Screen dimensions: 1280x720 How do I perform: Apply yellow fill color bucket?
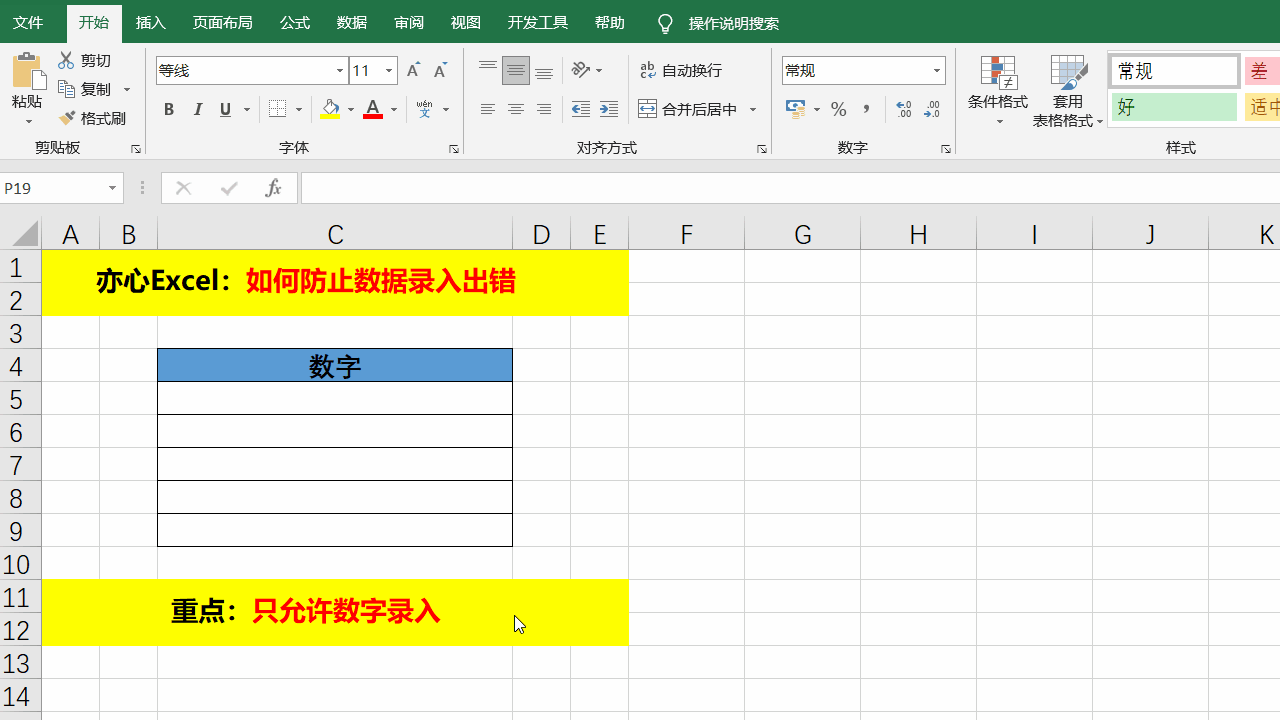coord(330,109)
